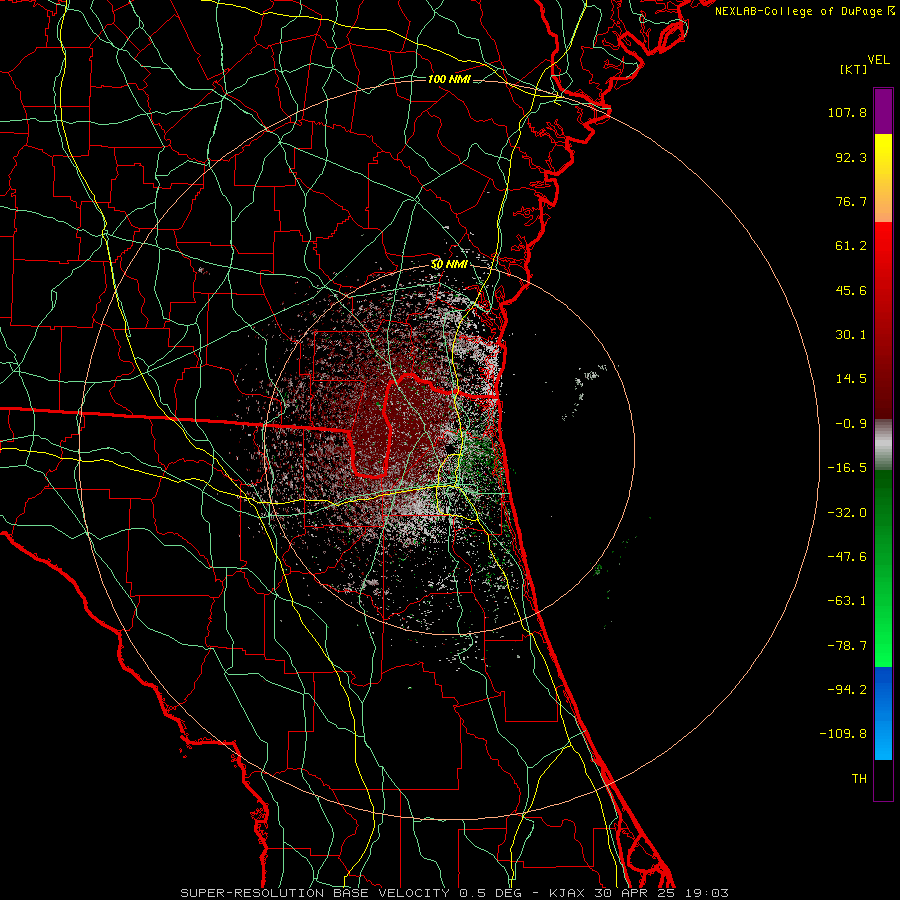The image size is (900, 900).
Task: Pick the purple segment of the velocity color bar
Action: [x=883, y=111]
